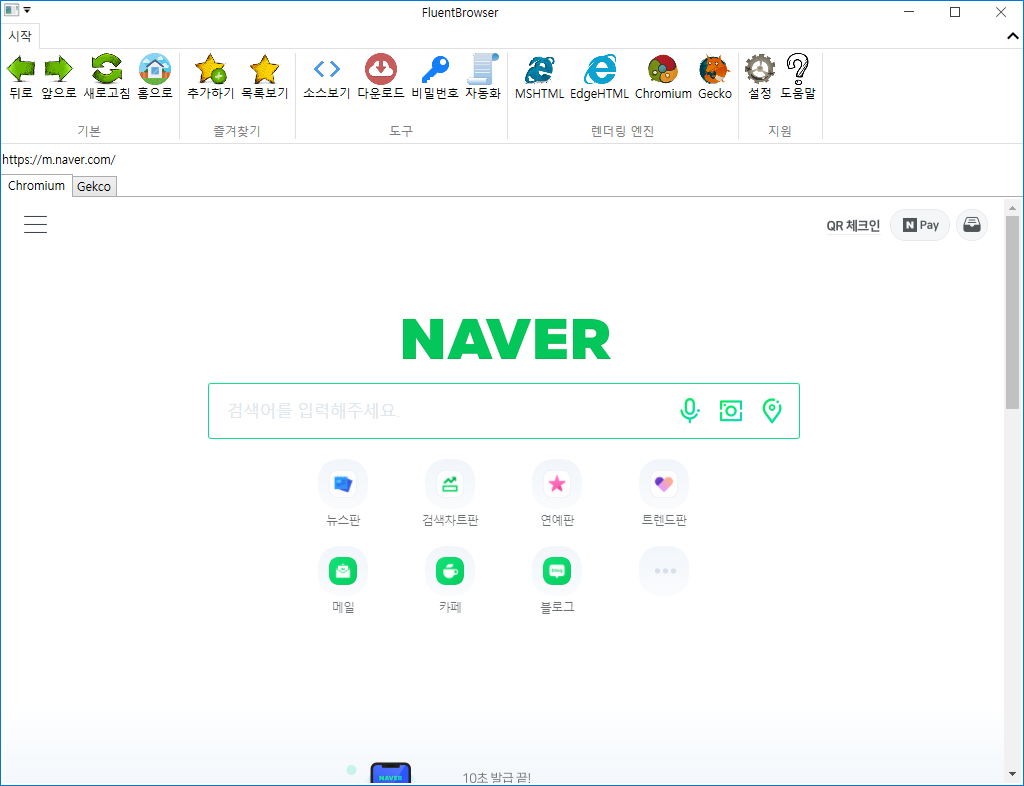Go back with the 뒤로 arrow

pos(21,76)
